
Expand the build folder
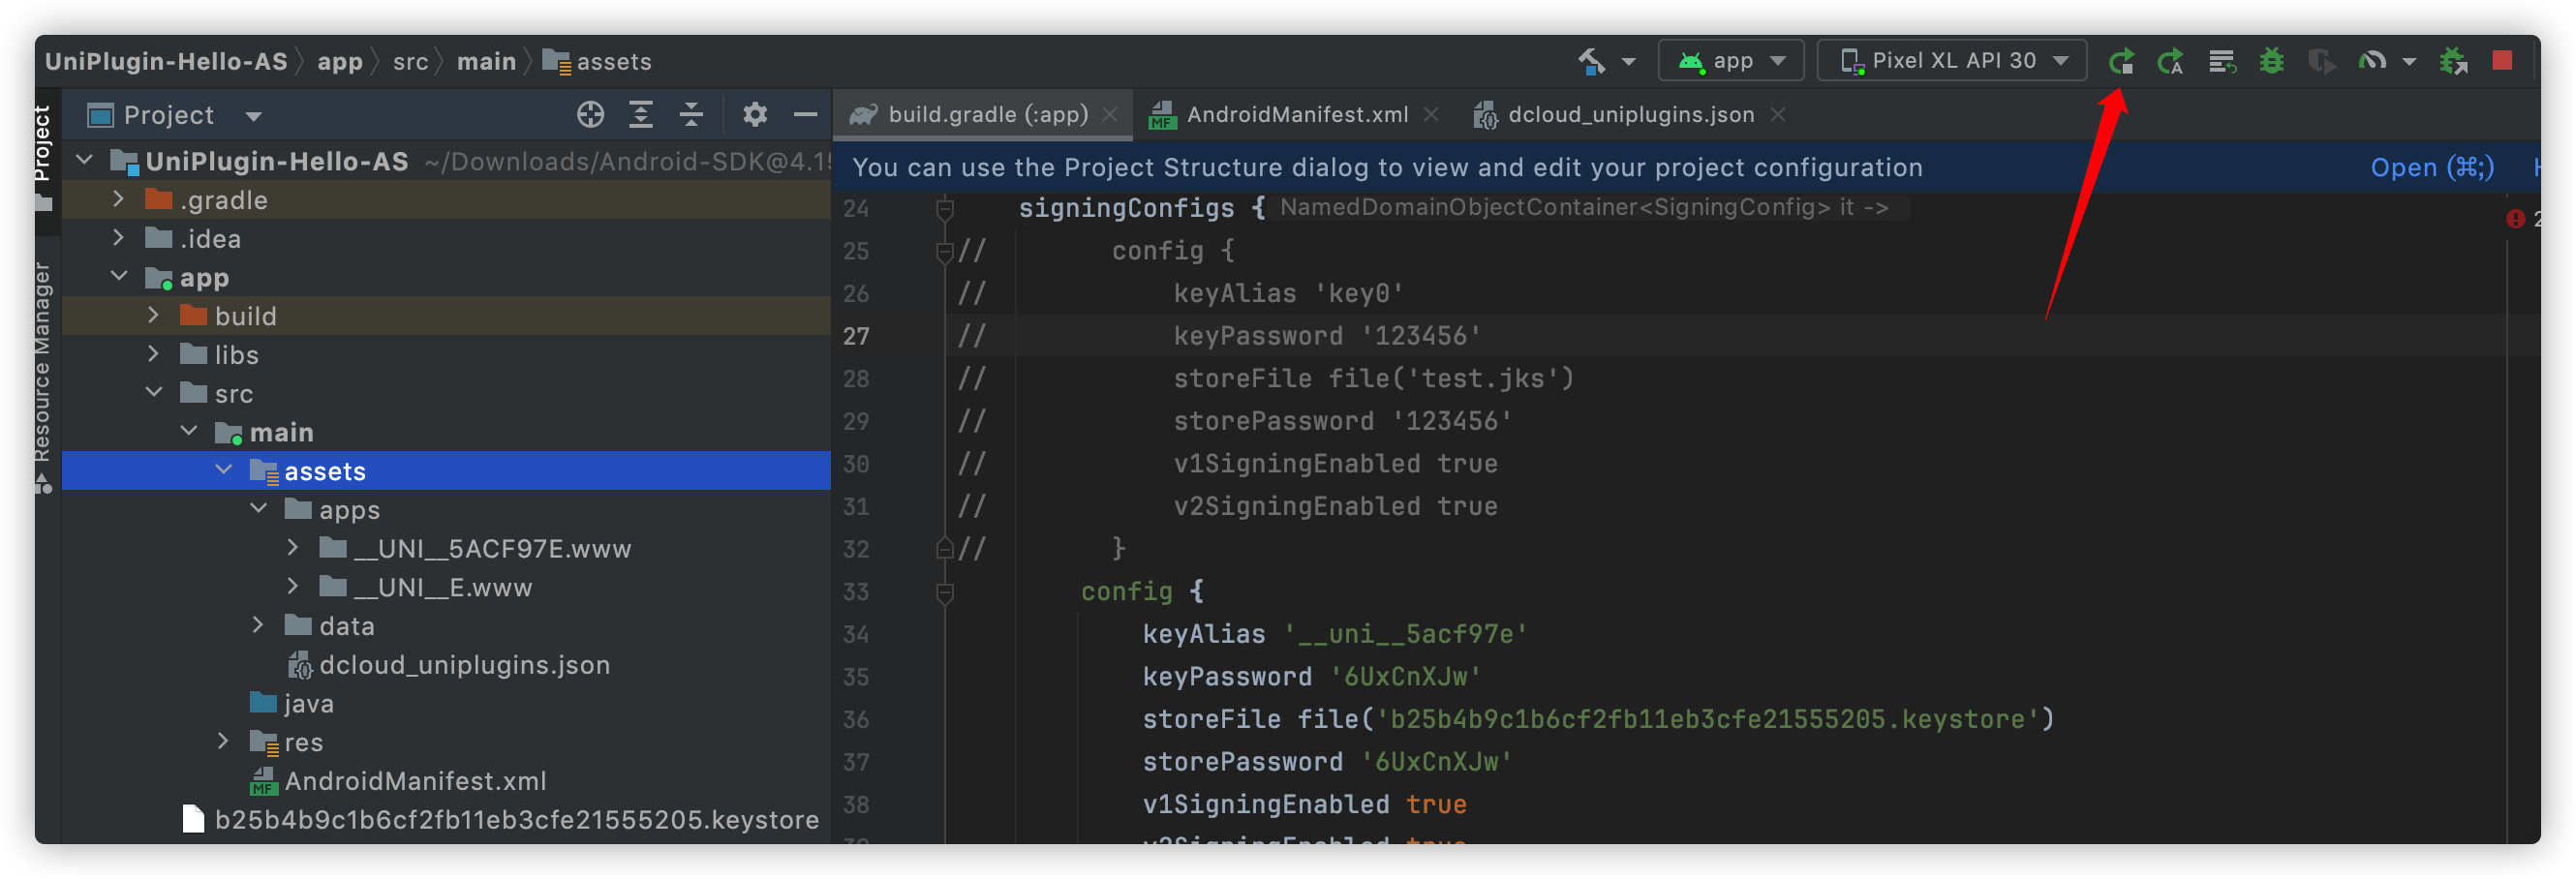(x=153, y=315)
